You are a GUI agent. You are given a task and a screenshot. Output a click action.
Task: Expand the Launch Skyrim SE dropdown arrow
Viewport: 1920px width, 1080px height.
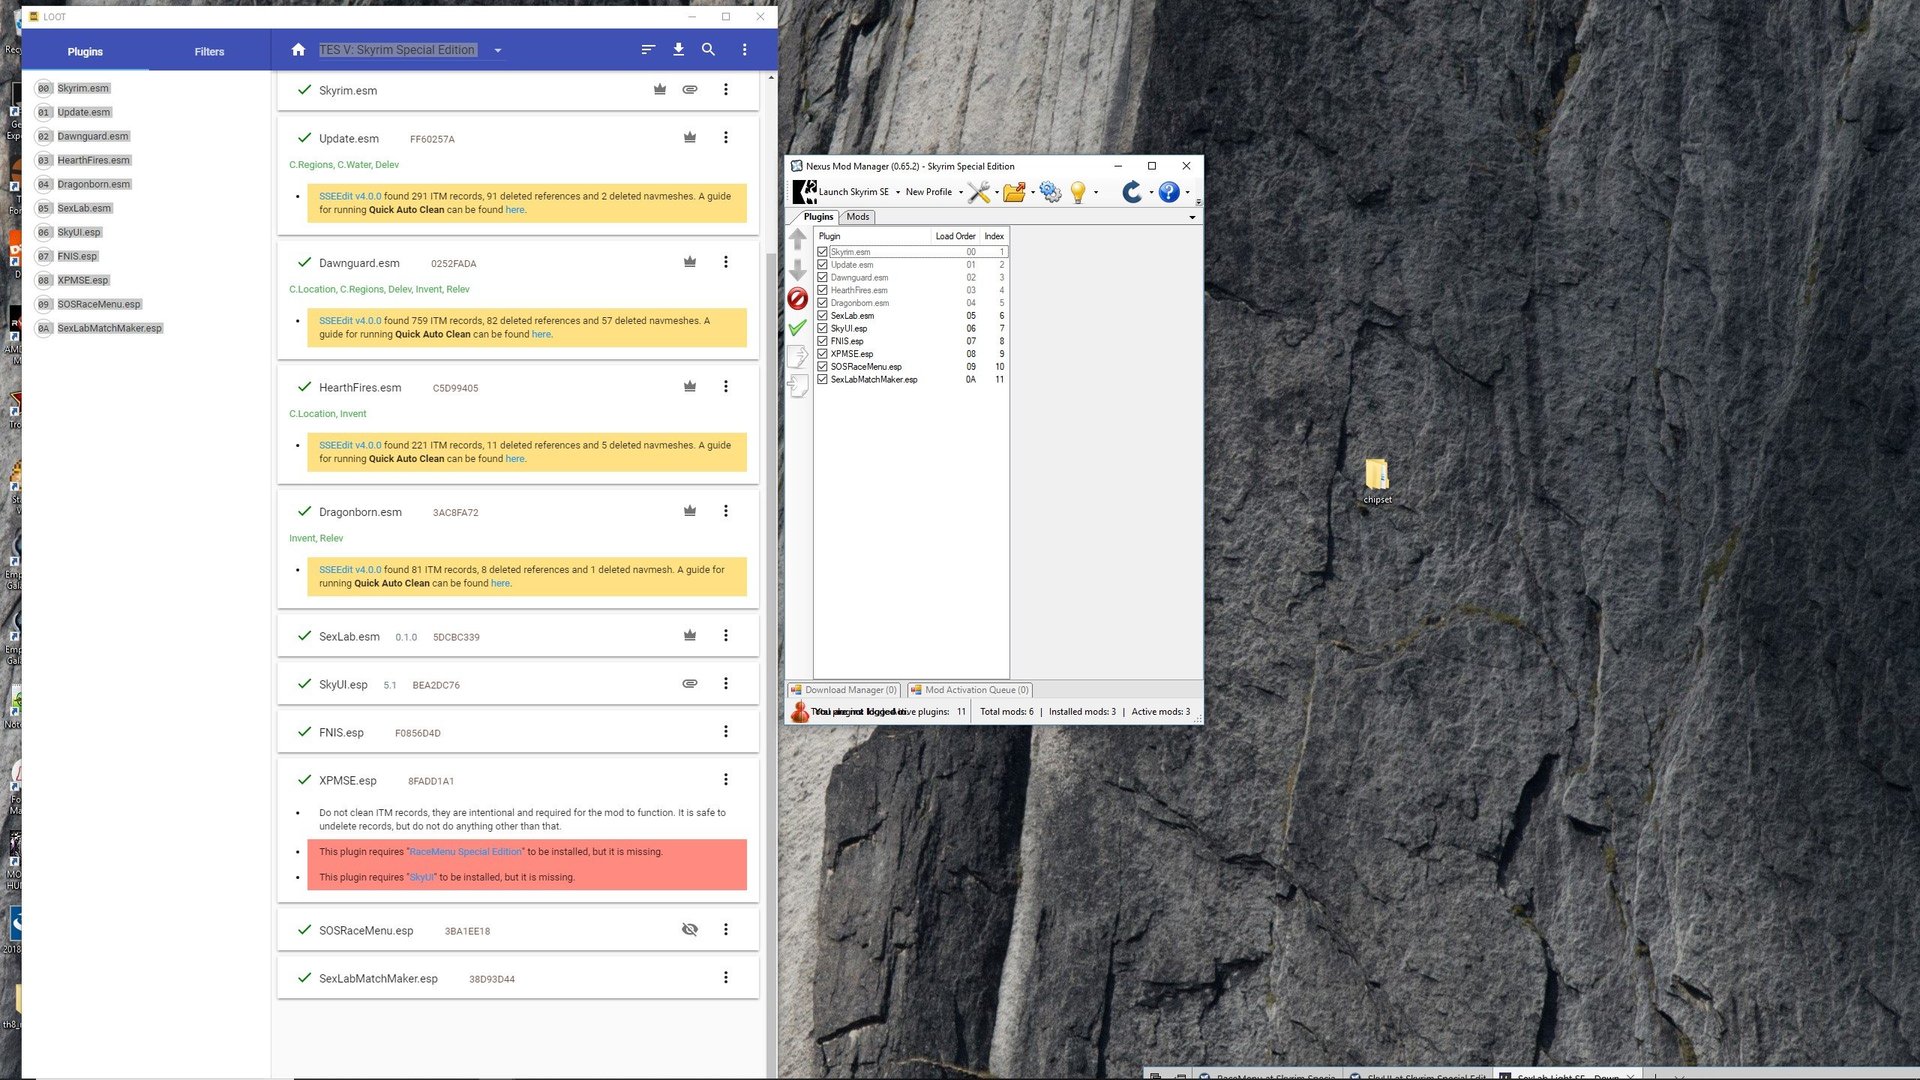click(898, 192)
